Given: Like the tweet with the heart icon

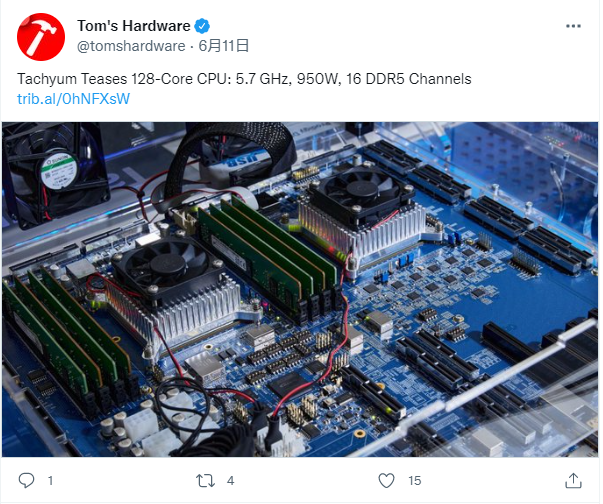Looking at the screenshot, I should [x=386, y=481].
